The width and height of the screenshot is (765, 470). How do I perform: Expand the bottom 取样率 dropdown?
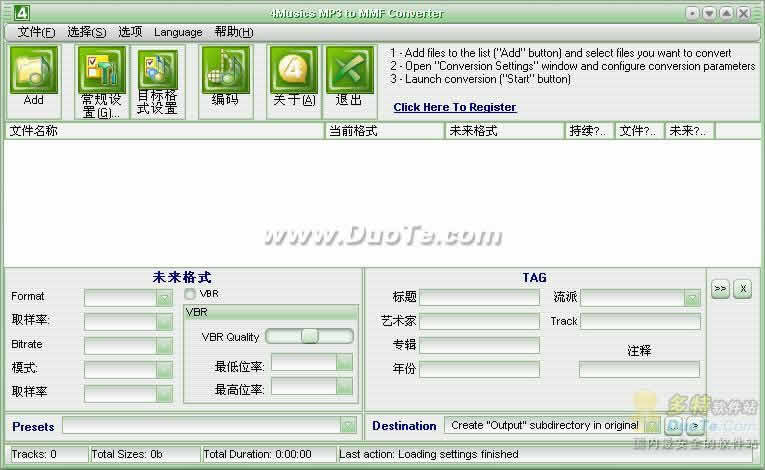[164, 393]
